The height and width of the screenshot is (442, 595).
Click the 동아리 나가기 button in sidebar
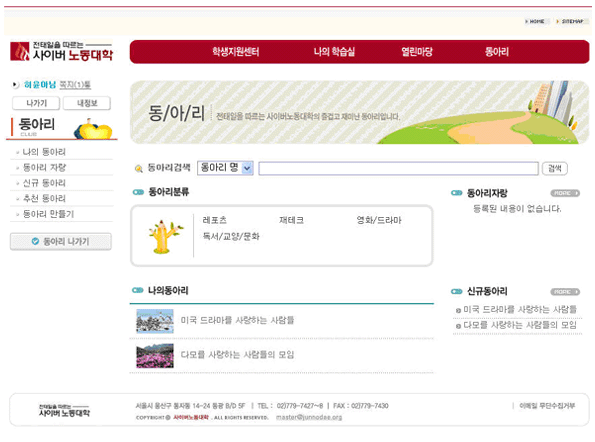click(x=61, y=241)
